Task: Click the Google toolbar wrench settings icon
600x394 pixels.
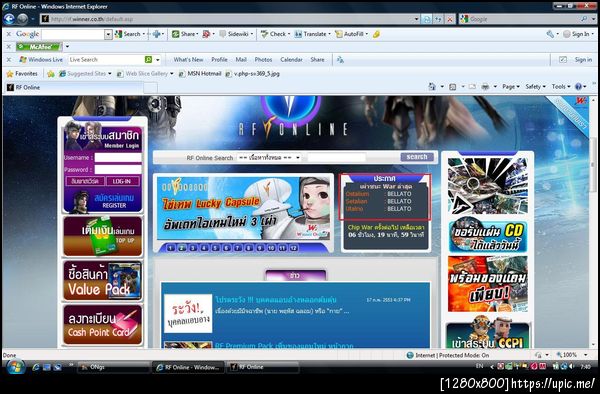Action: tap(550, 34)
